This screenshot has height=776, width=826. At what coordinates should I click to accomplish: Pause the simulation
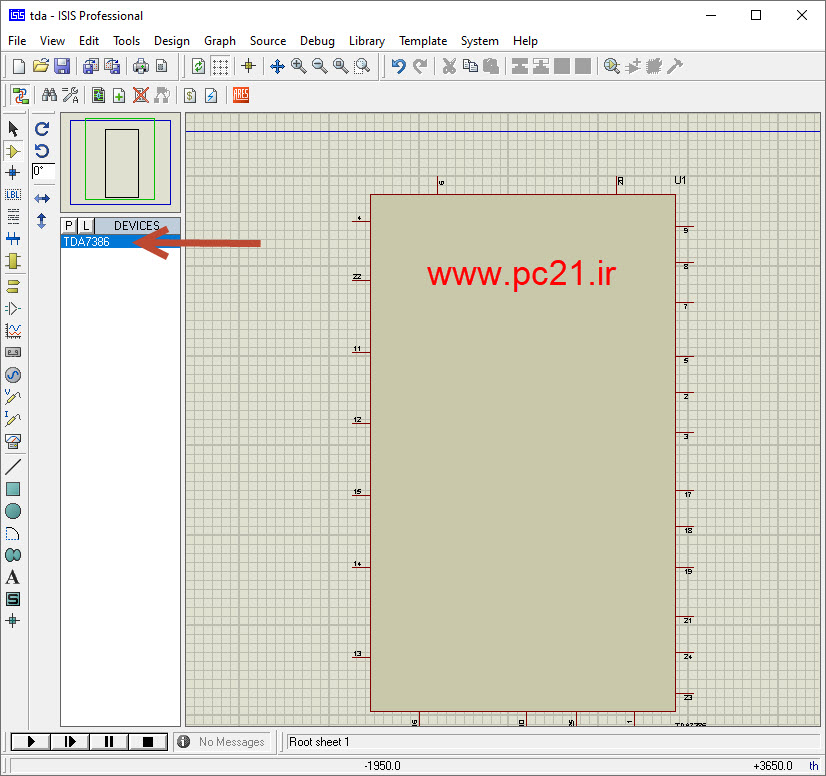point(109,742)
